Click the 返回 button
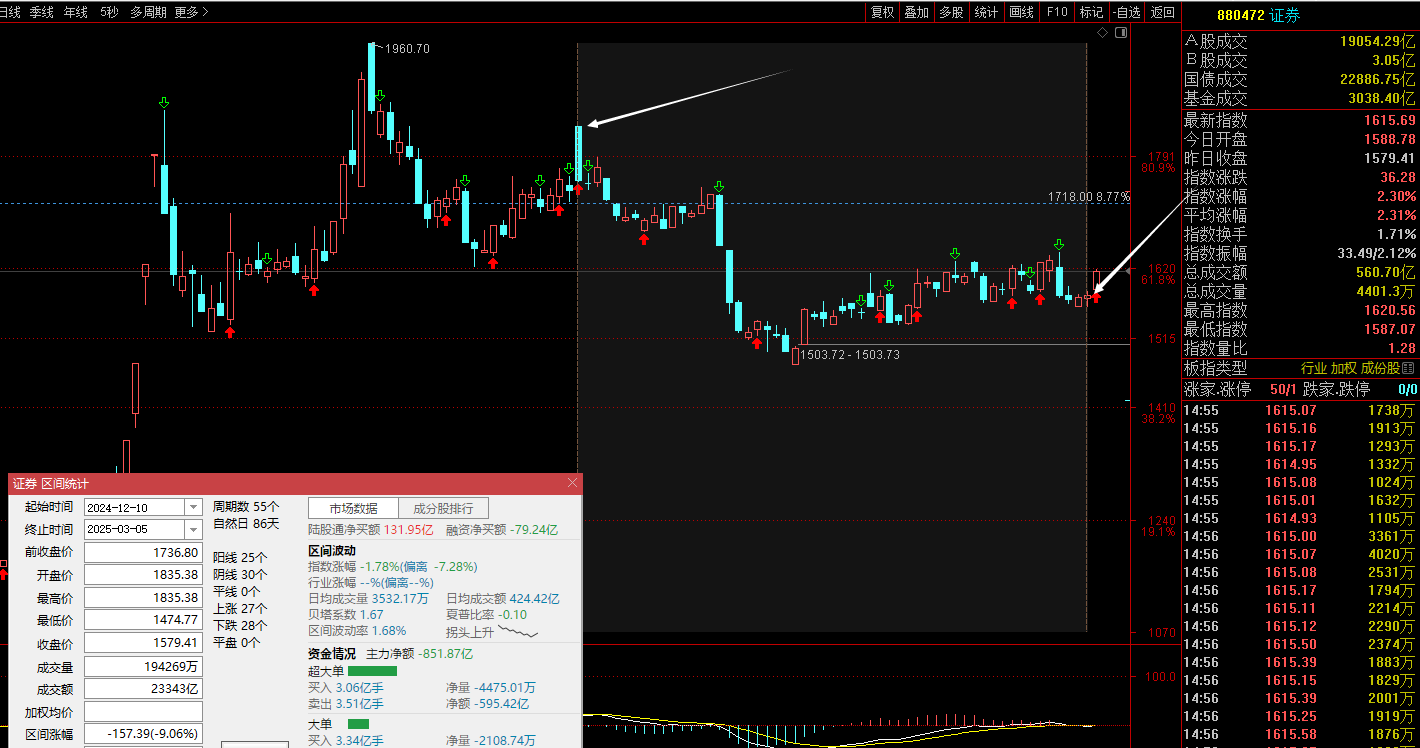The width and height of the screenshot is (1420, 748). pos(1162,12)
